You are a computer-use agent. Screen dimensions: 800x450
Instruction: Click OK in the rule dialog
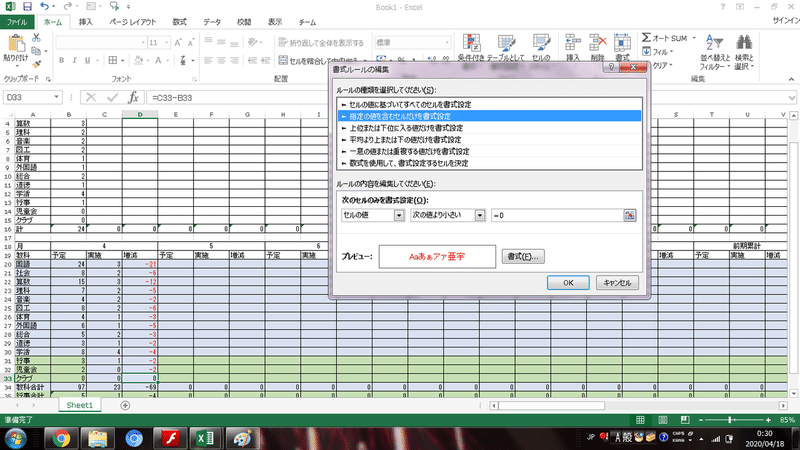click(x=568, y=283)
